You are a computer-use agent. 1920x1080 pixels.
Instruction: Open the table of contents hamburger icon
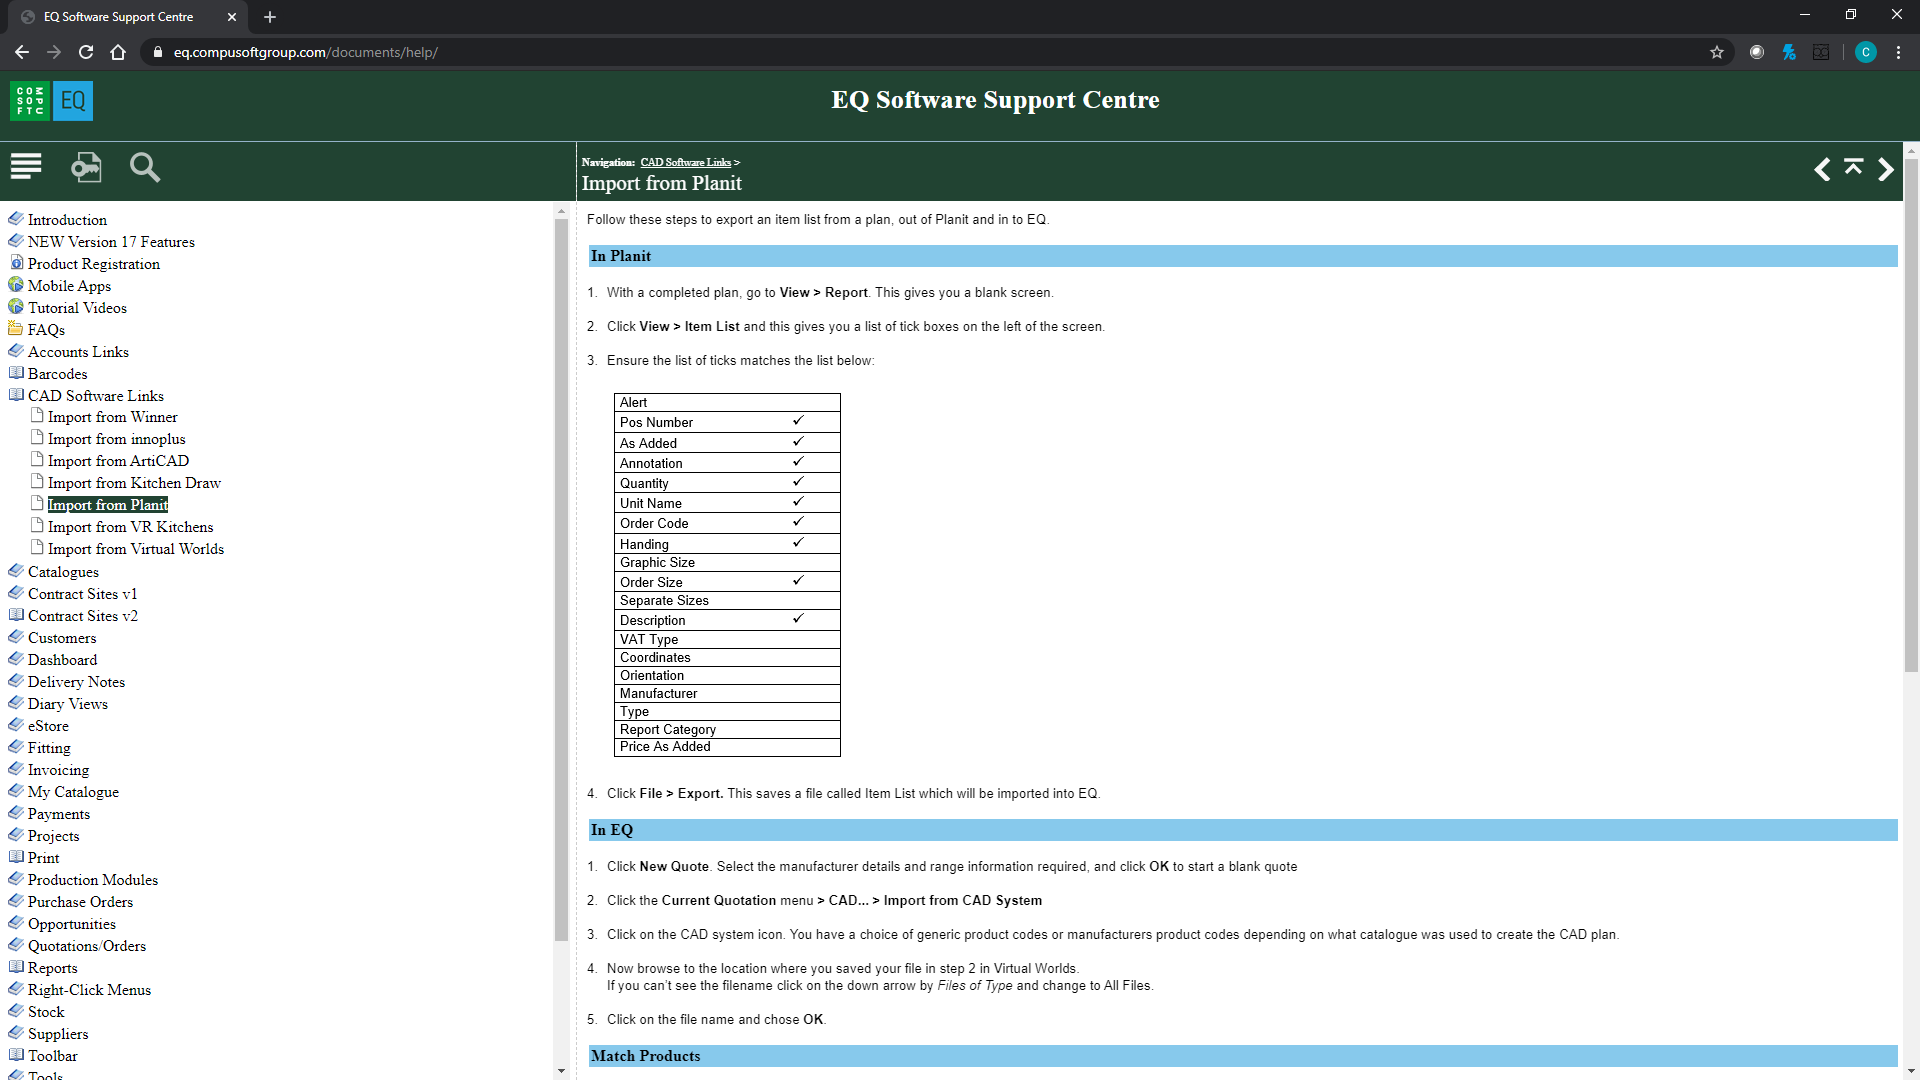[26, 166]
